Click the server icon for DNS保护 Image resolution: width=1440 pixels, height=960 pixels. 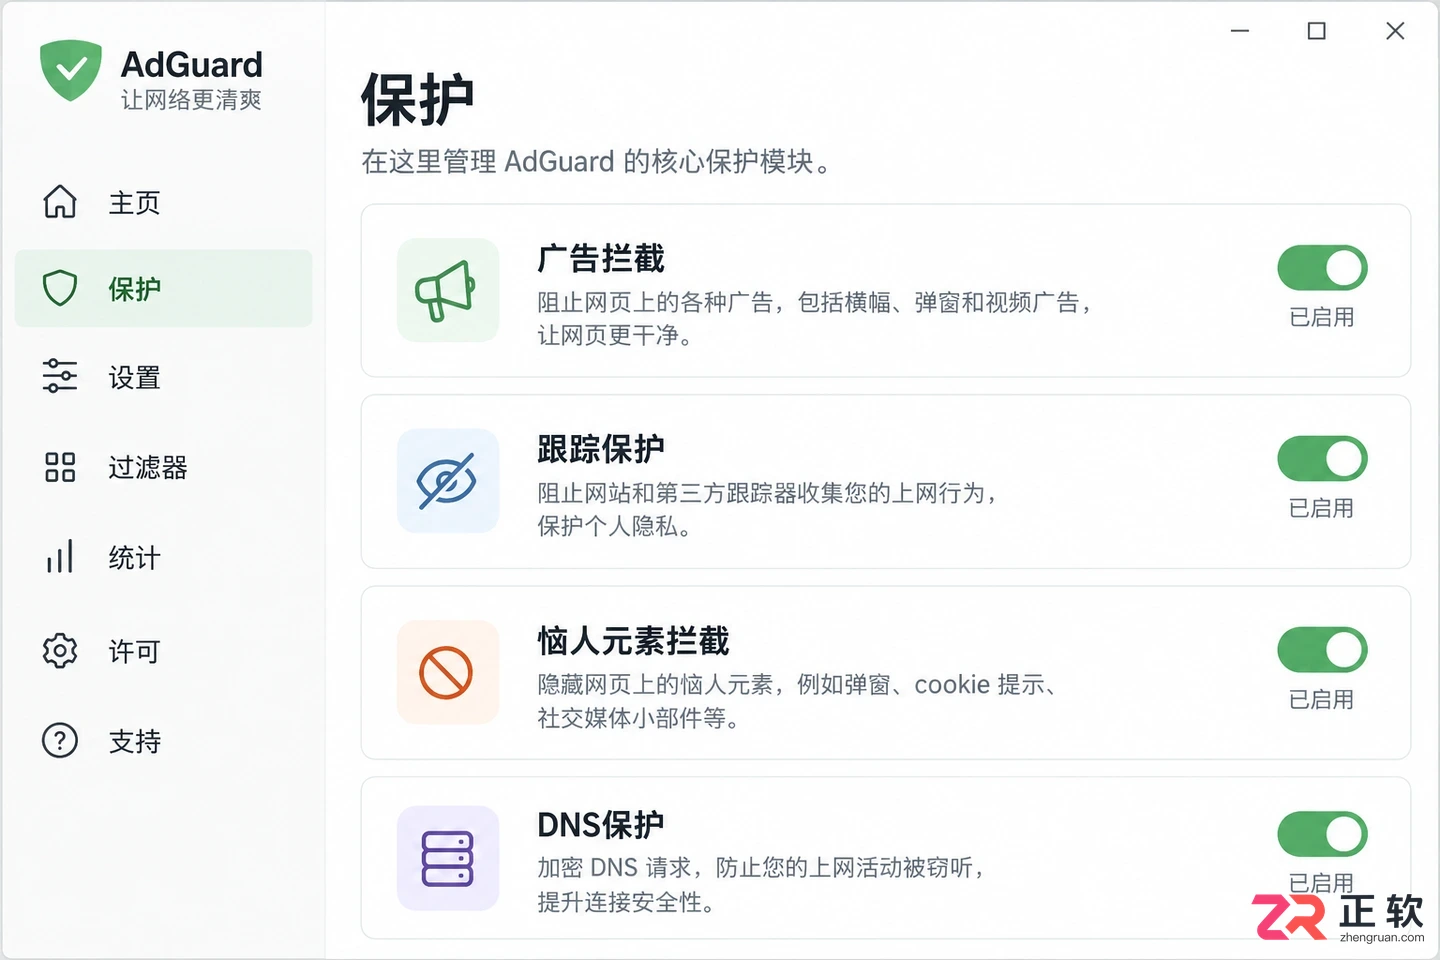(447, 858)
